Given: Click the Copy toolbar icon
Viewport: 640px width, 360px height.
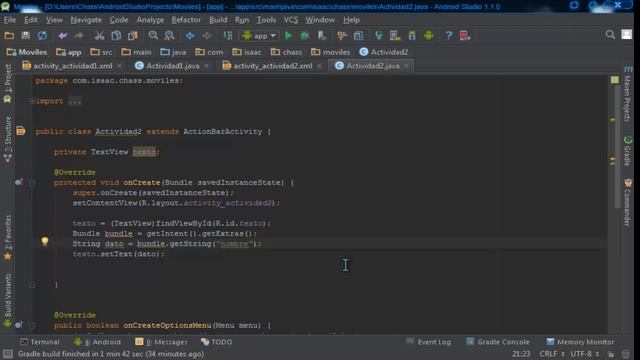Looking at the screenshot, I should tap(116, 36).
